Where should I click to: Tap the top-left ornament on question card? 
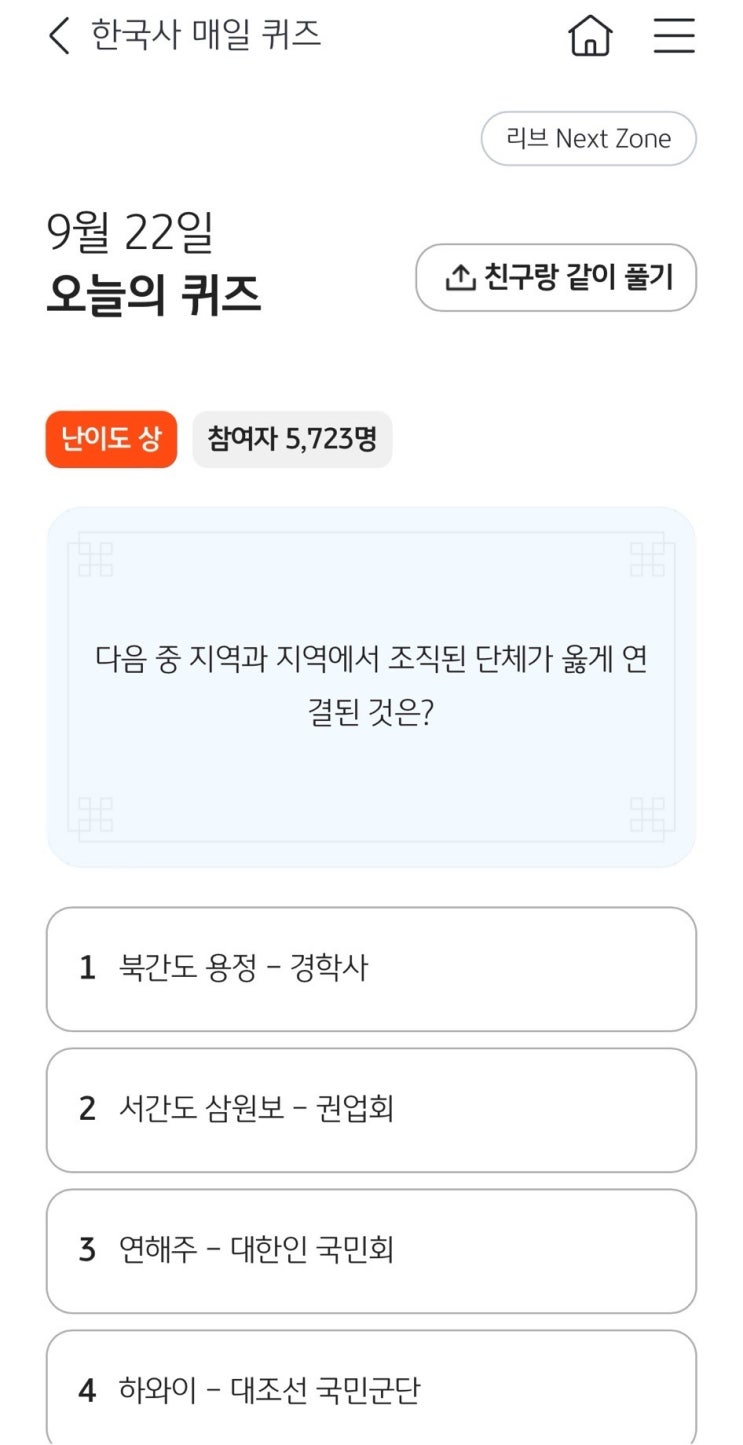(x=94, y=558)
